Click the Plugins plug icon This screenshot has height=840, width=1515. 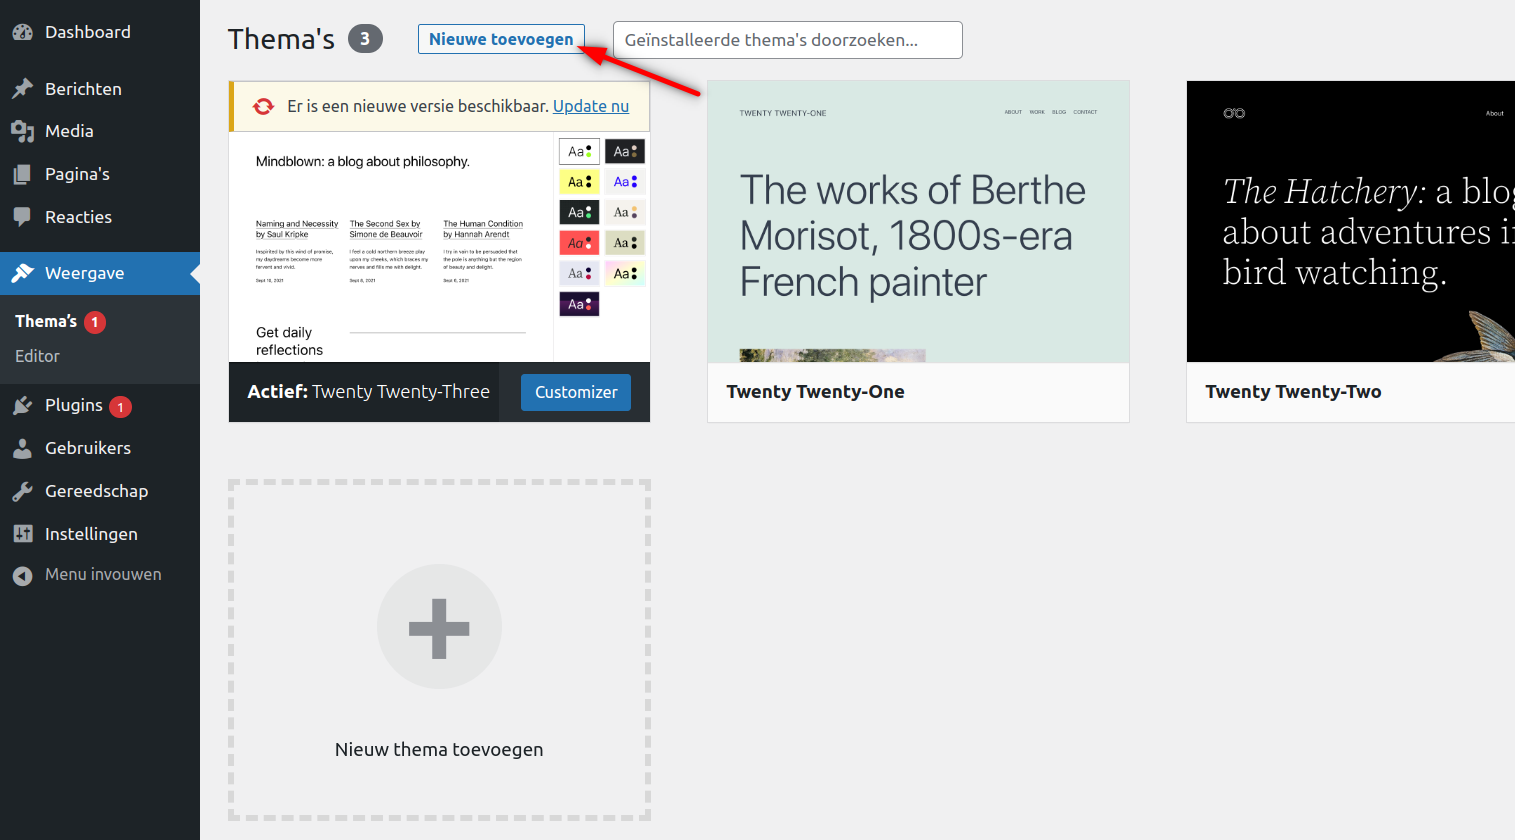click(x=23, y=405)
